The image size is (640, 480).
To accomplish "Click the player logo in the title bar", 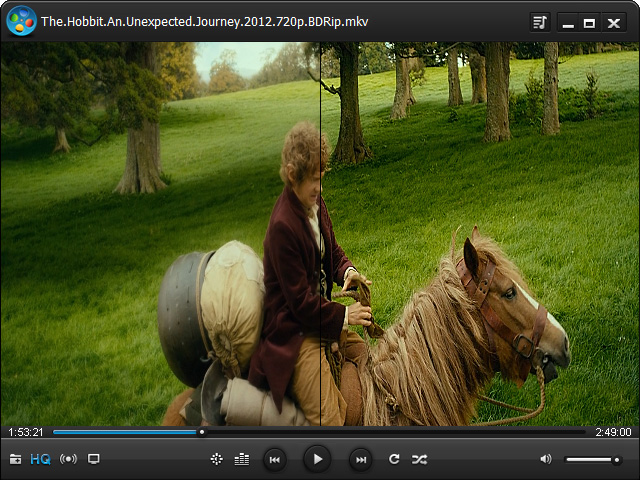I will pyautogui.click(x=21, y=21).
